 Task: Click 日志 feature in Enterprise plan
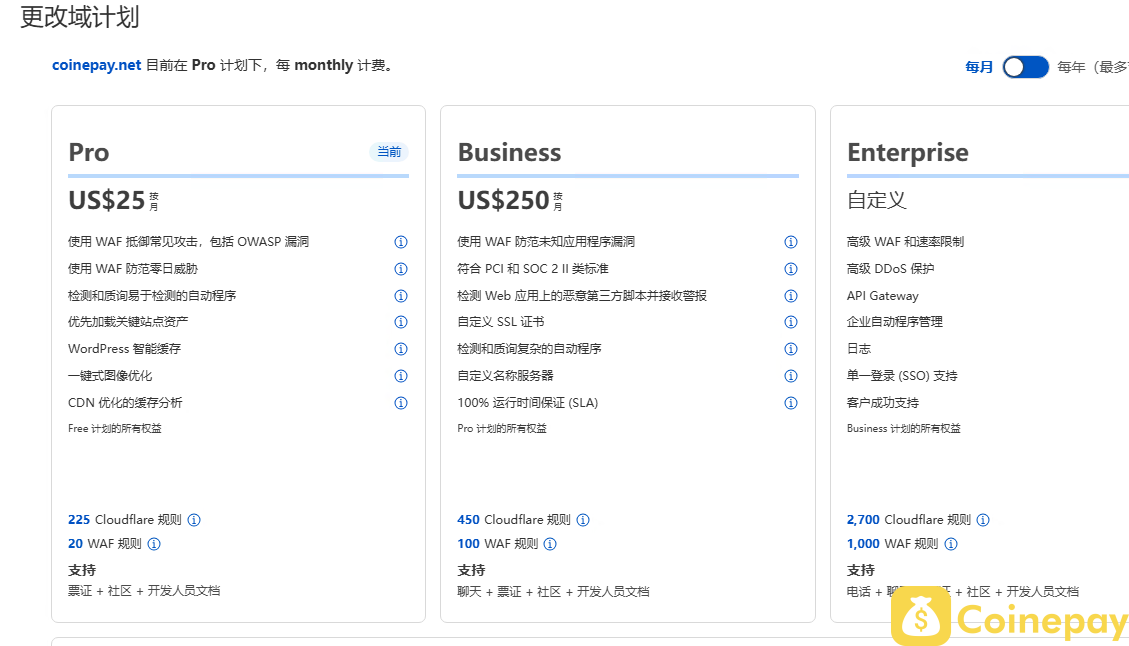(x=859, y=349)
